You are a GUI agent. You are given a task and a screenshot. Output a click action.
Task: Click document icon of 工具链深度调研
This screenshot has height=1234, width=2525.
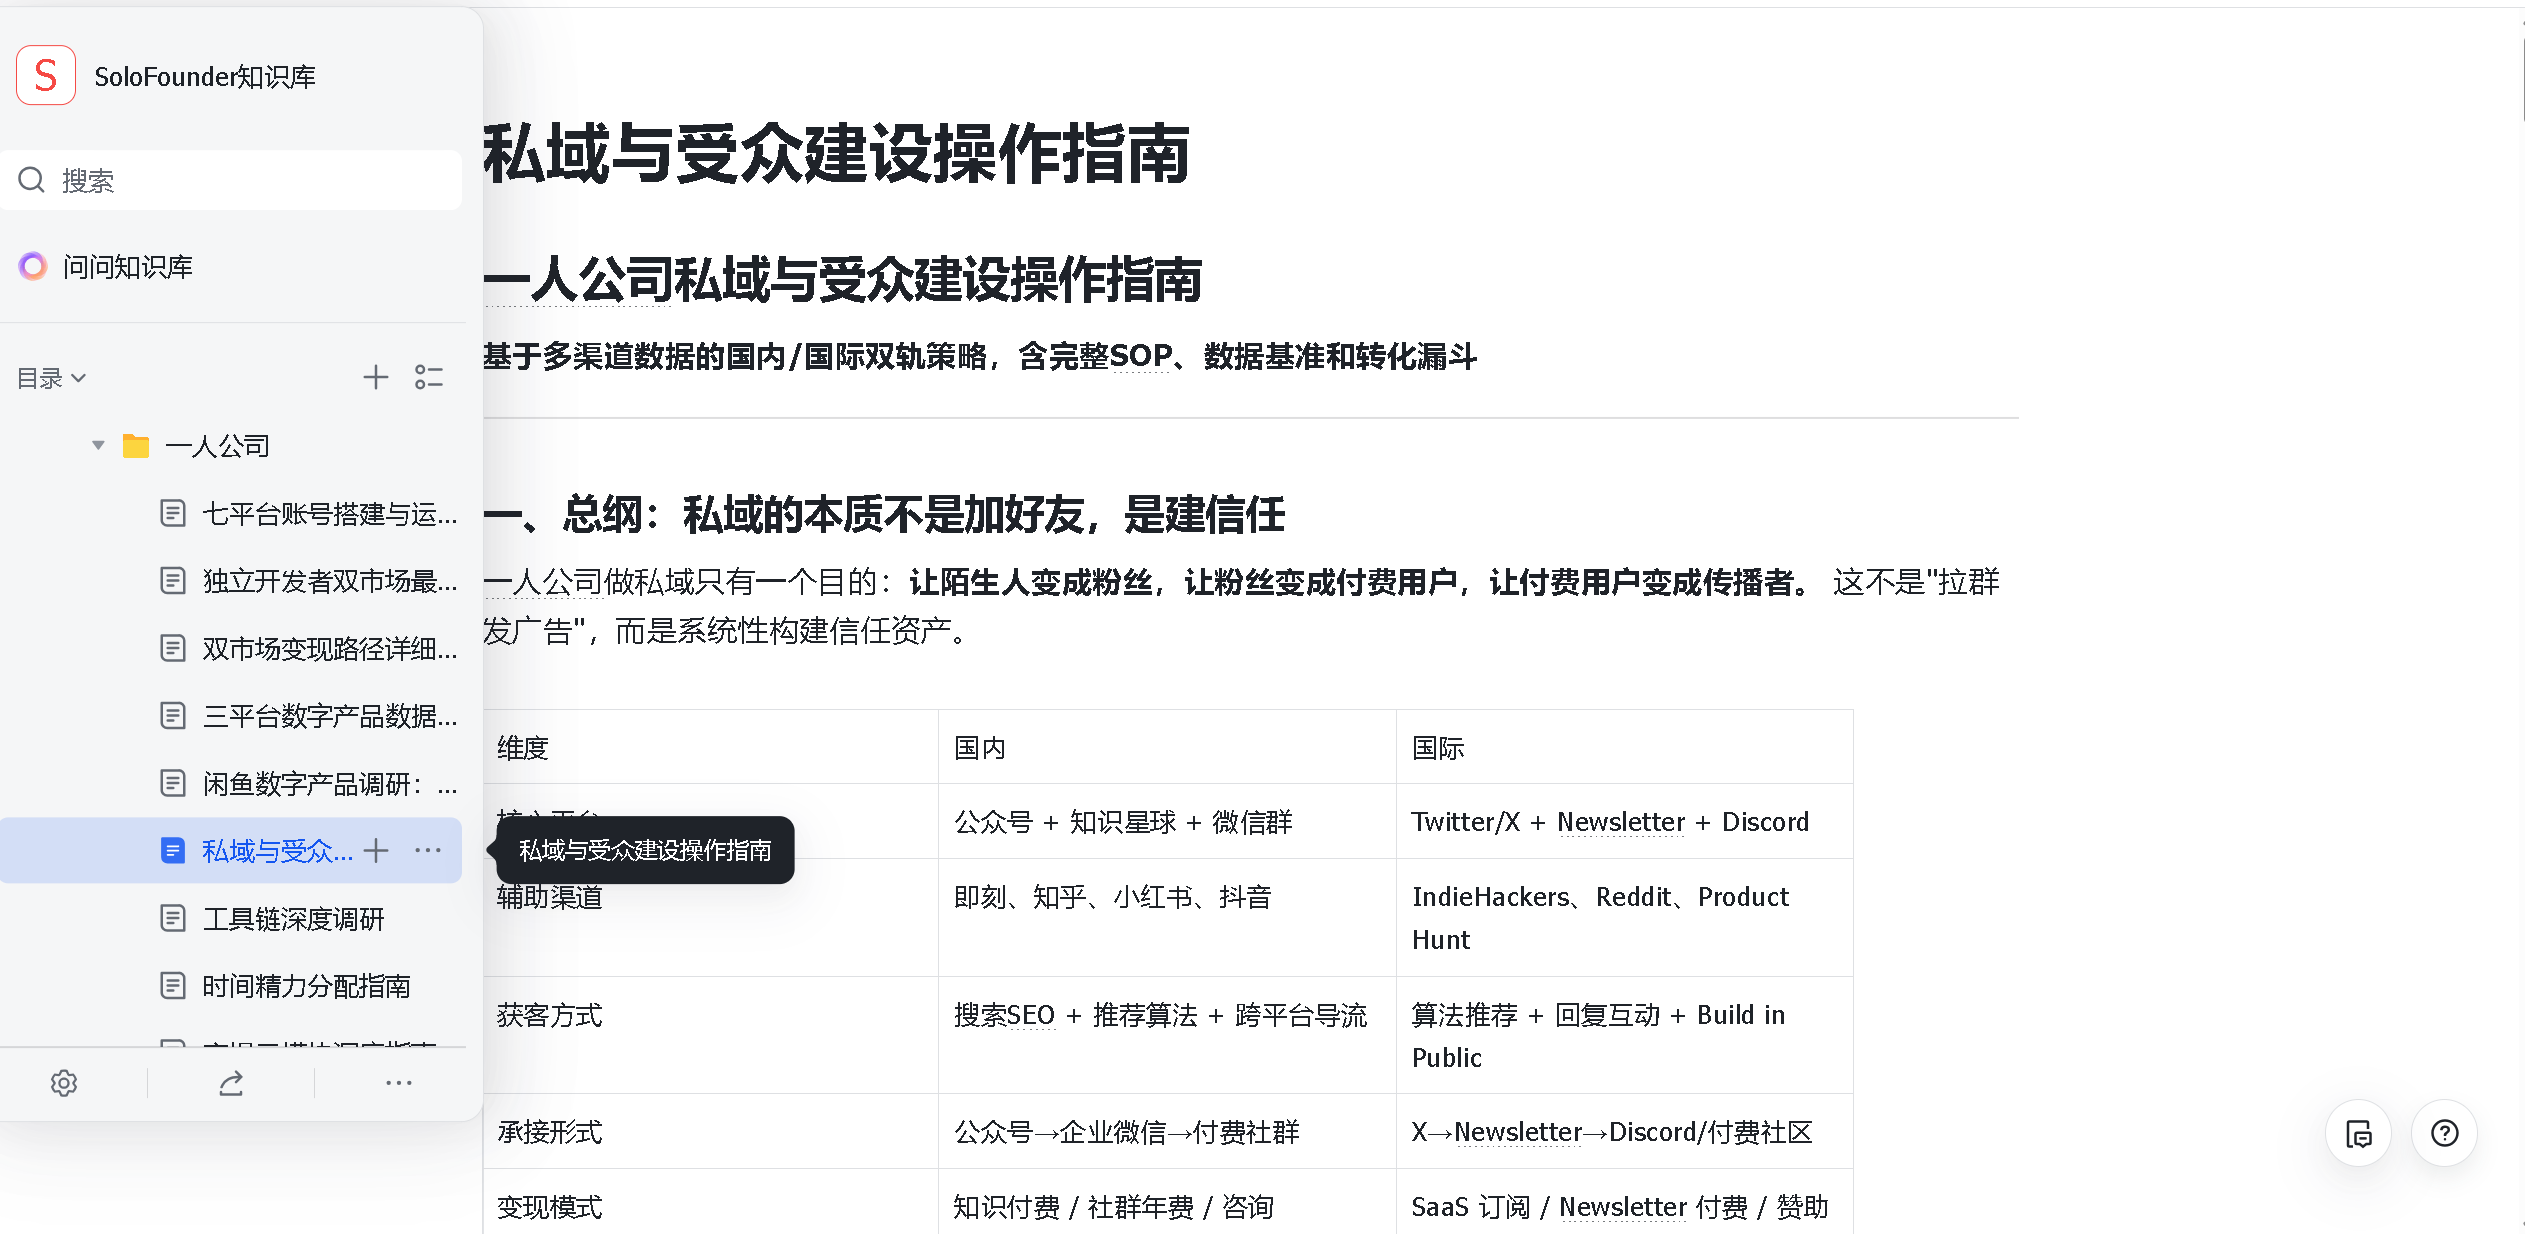coord(173,919)
